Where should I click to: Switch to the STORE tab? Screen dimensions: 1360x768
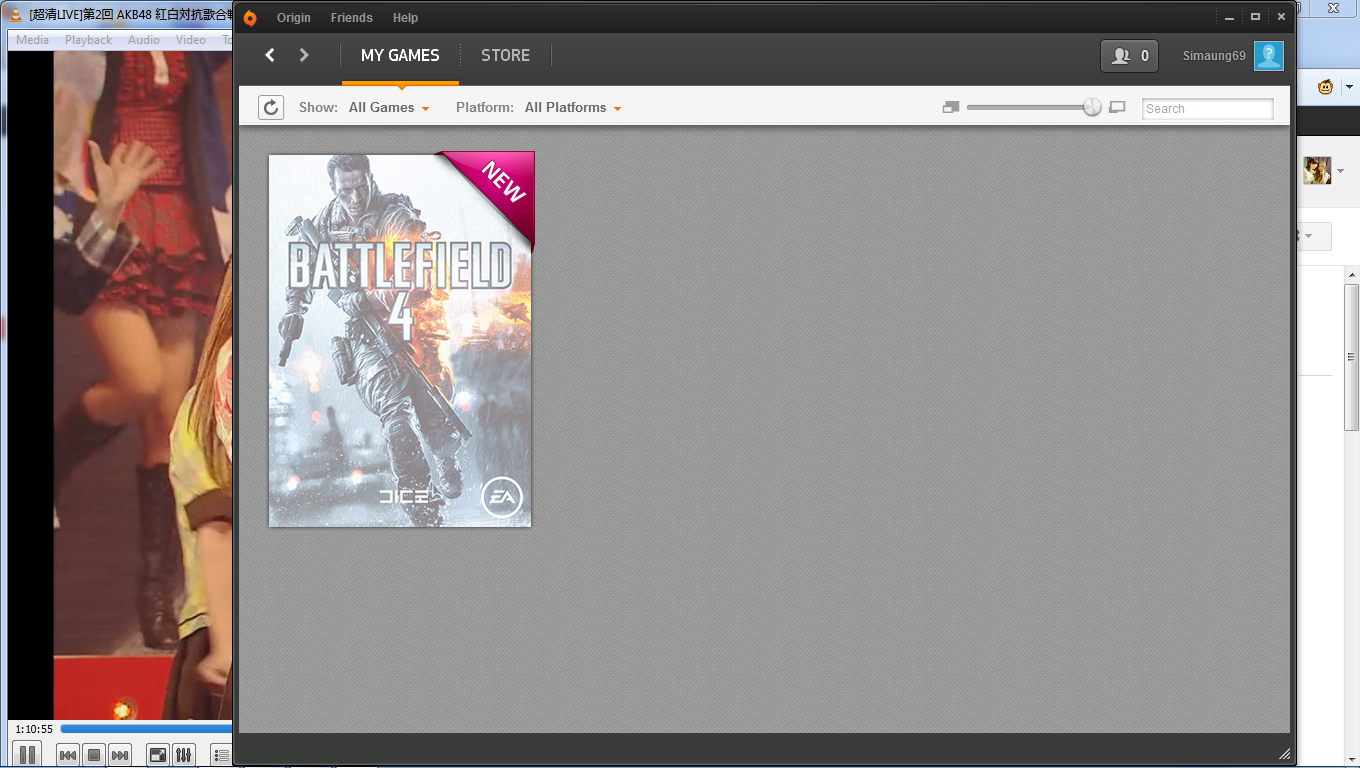click(x=505, y=56)
